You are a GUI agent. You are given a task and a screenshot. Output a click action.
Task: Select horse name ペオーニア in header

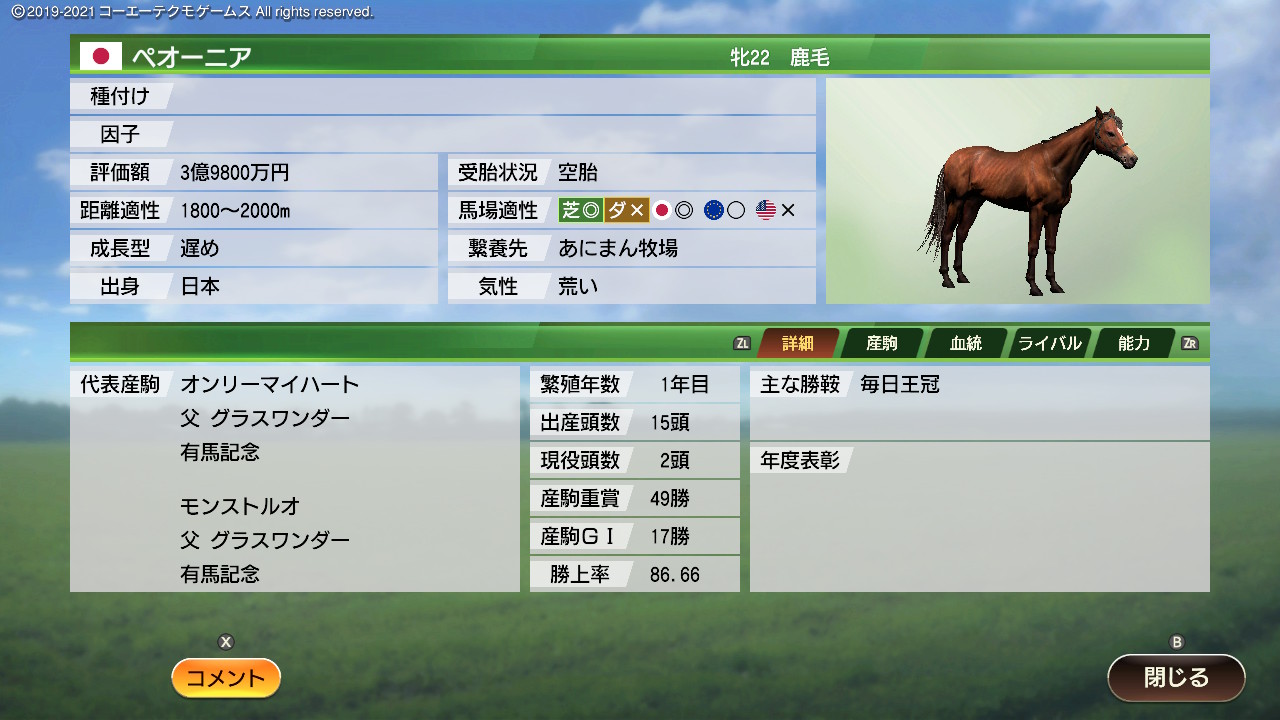click(192, 57)
